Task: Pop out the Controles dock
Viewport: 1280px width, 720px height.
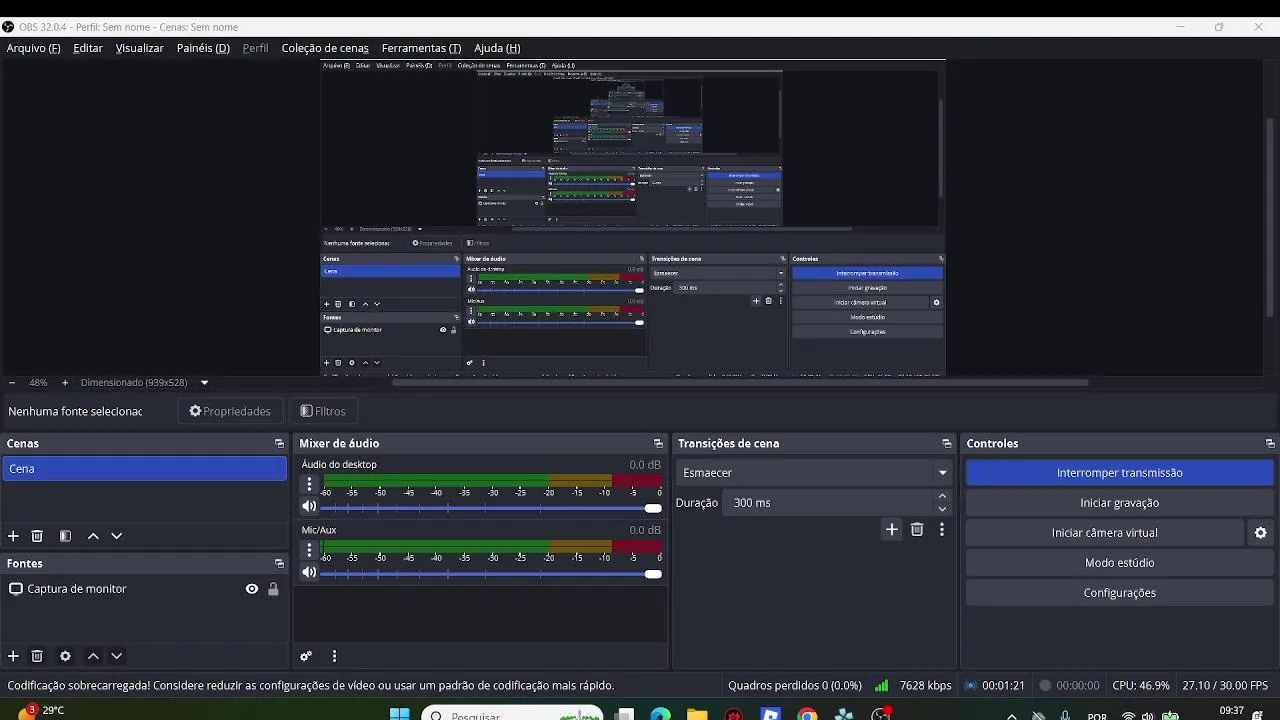Action: click(x=1270, y=443)
